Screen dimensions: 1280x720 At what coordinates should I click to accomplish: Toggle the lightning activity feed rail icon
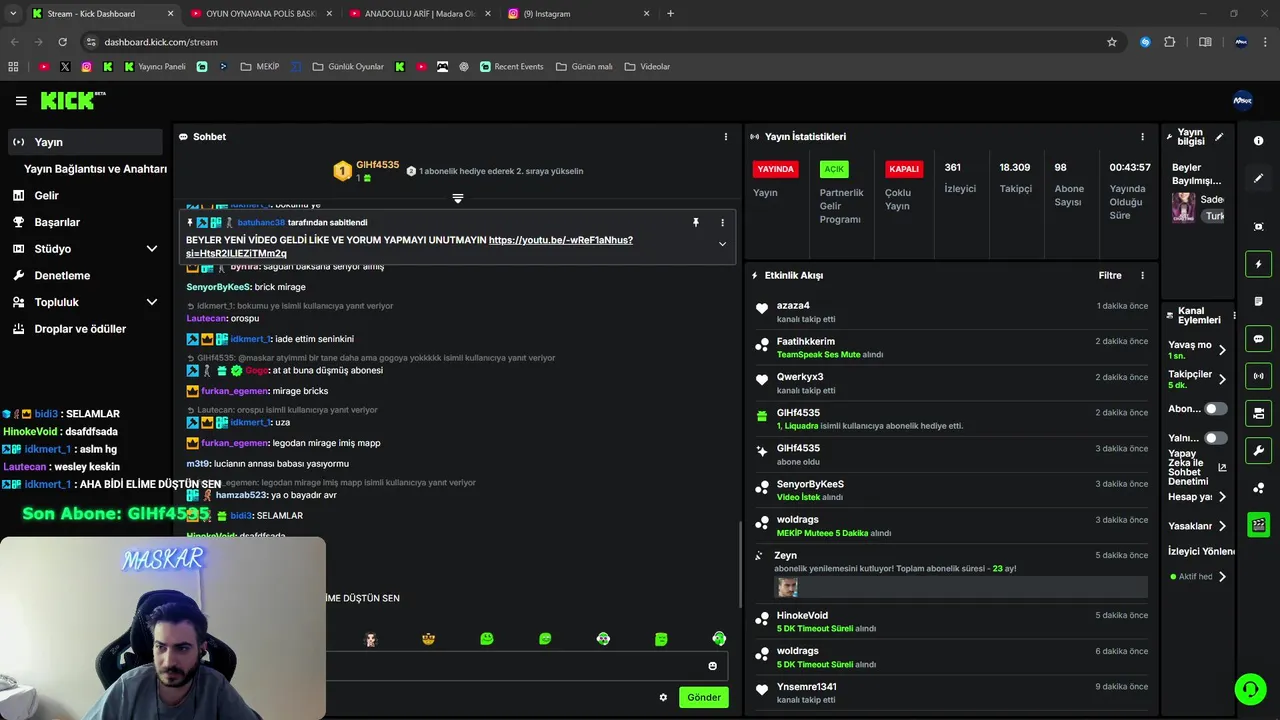[x=1259, y=264]
